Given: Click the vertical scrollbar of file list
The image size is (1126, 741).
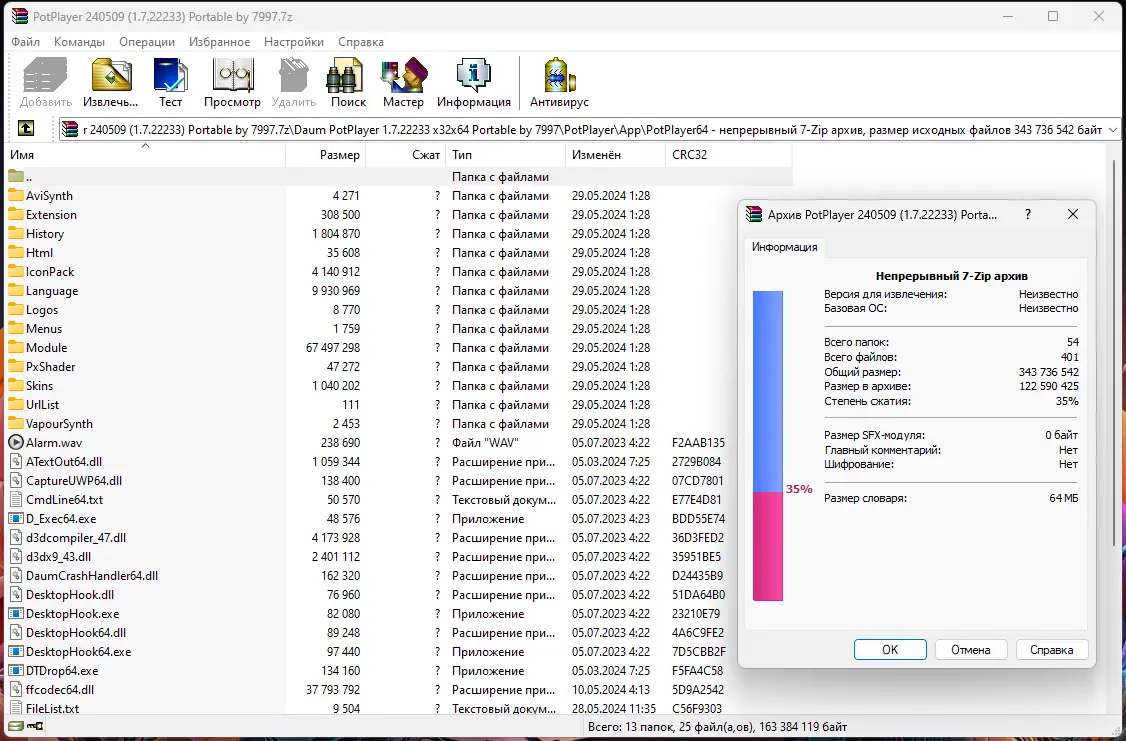Looking at the screenshot, I should tap(1115, 345).
